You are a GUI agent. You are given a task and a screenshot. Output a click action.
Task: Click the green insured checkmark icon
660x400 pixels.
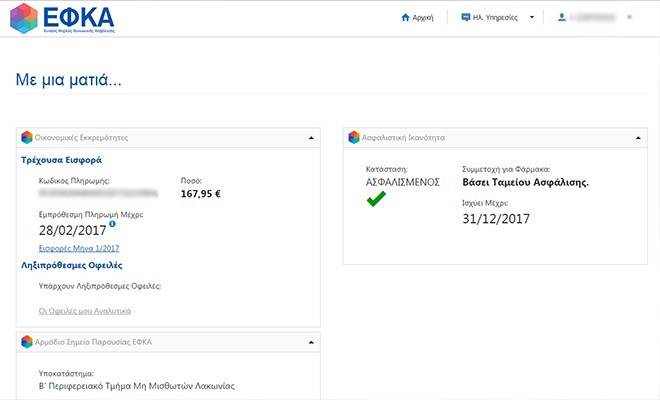[376, 199]
